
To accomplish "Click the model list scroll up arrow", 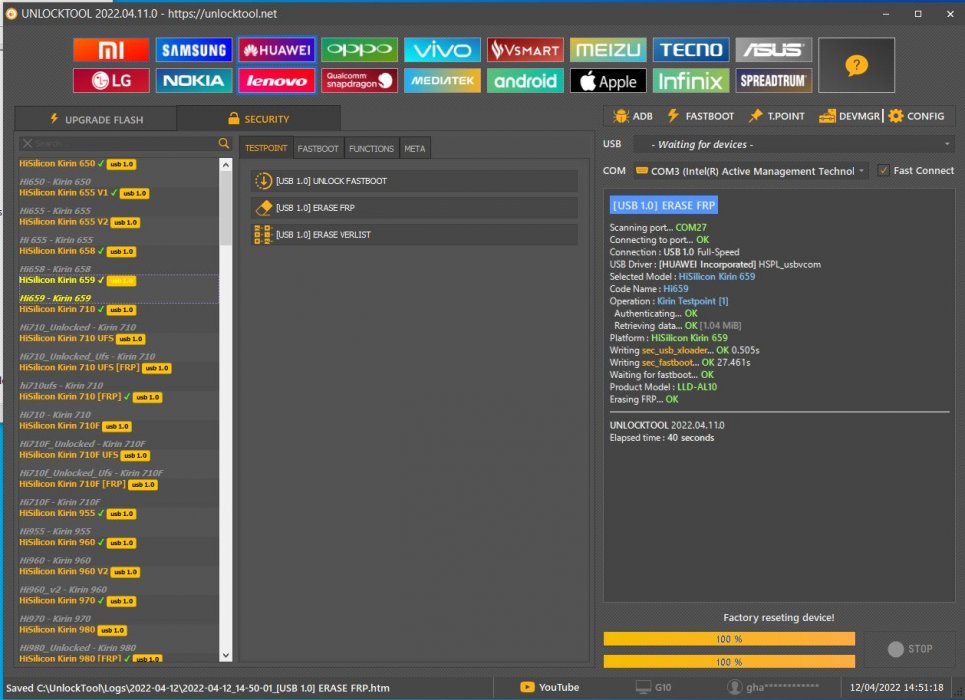I will [x=226, y=165].
